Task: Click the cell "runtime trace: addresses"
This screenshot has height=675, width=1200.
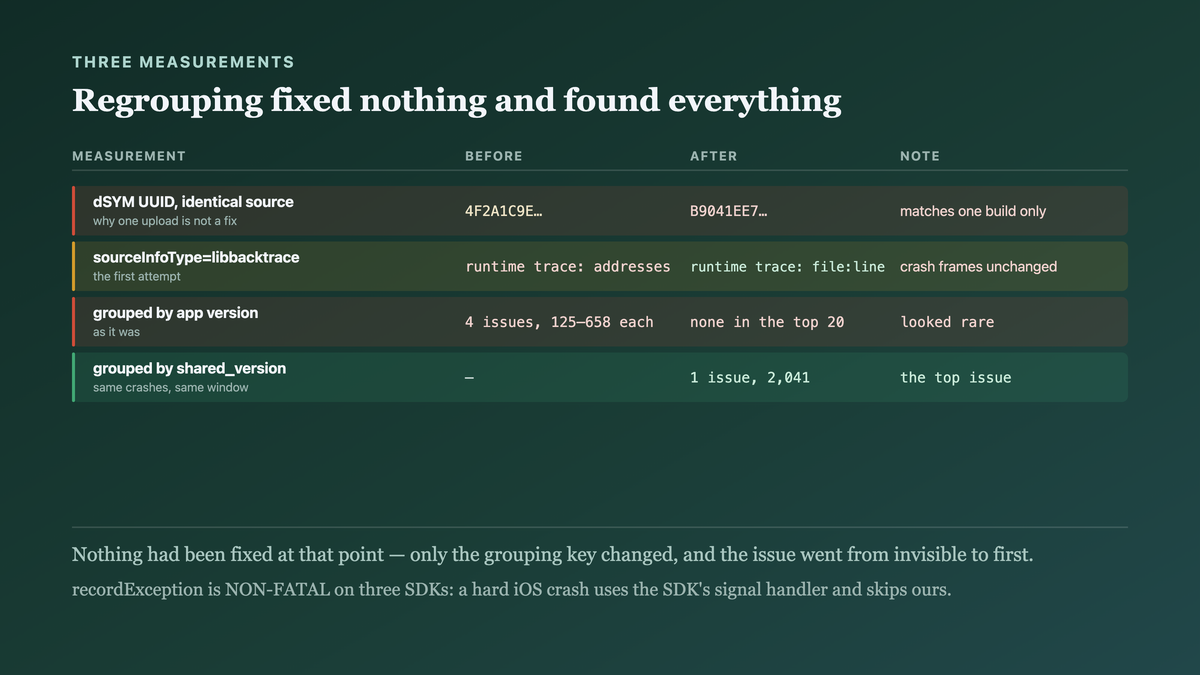Action: click(x=568, y=267)
